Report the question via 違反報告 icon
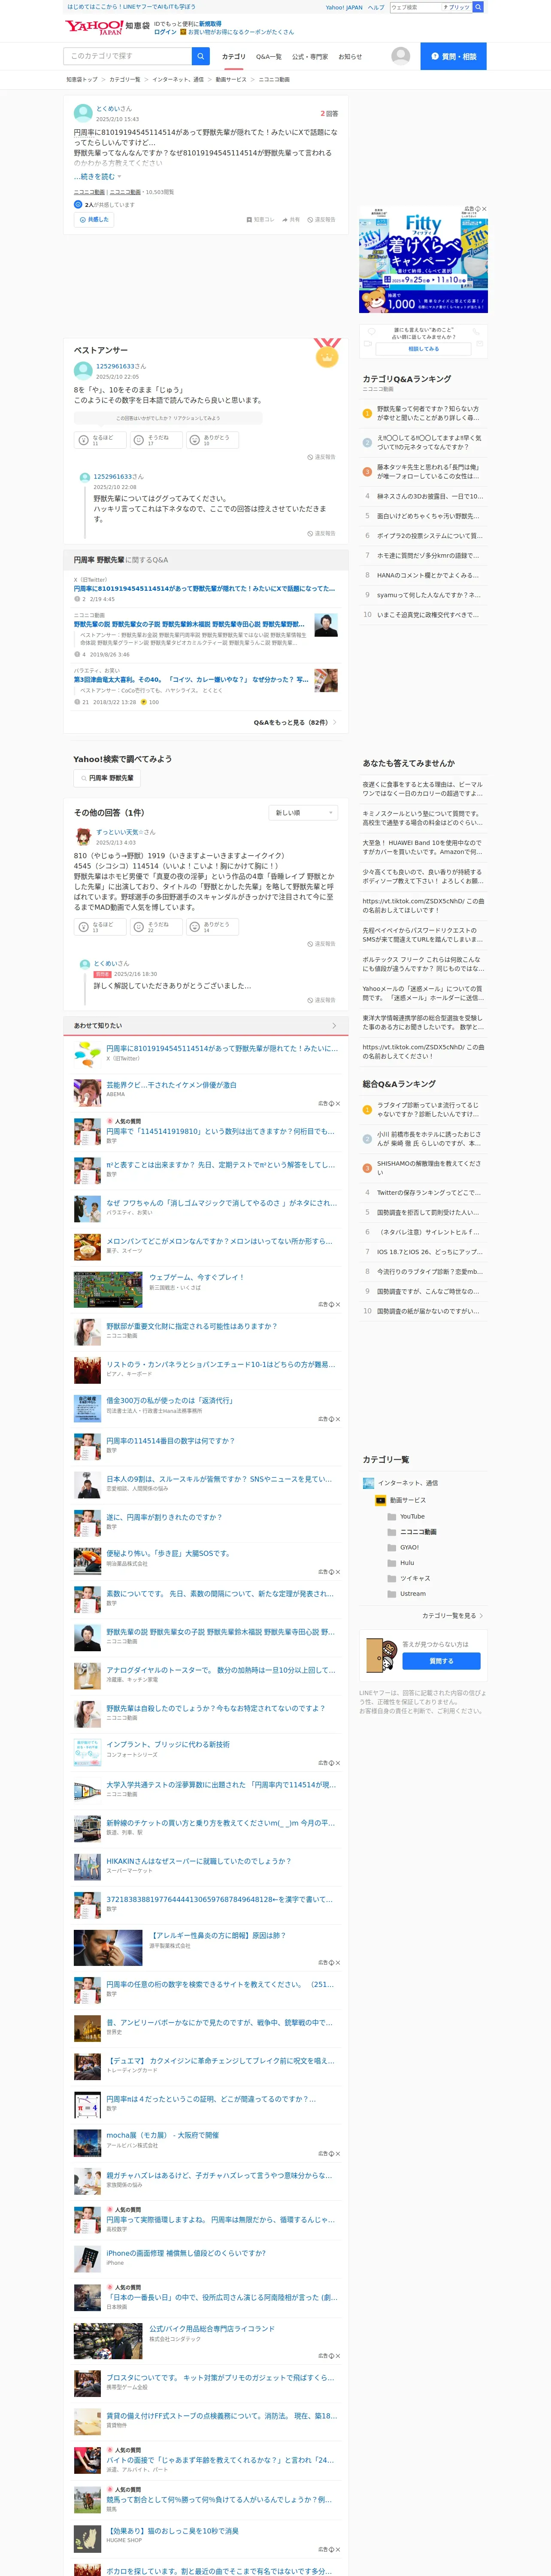This screenshot has height=2576, width=551. point(310,219)
